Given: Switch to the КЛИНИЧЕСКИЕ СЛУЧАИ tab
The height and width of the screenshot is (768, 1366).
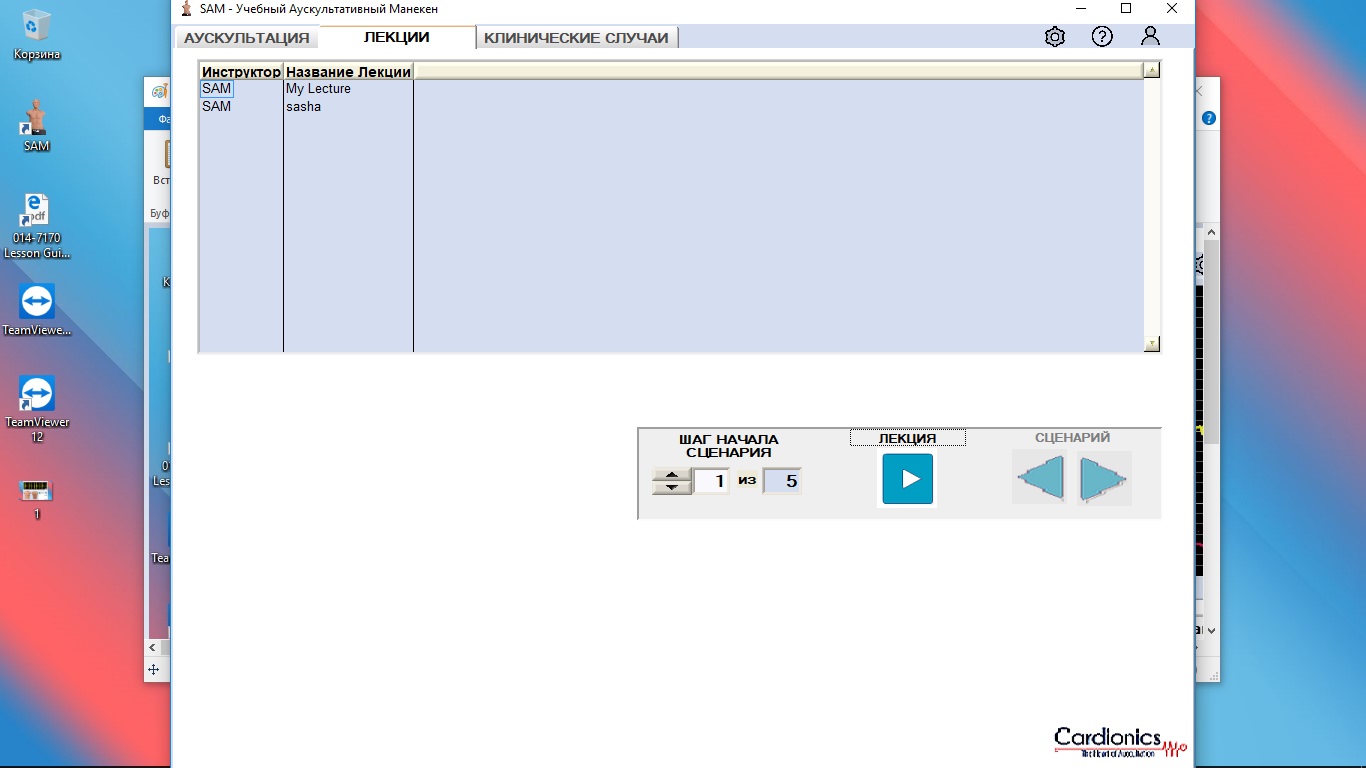Looking at the screenshot, I should 576,38.
